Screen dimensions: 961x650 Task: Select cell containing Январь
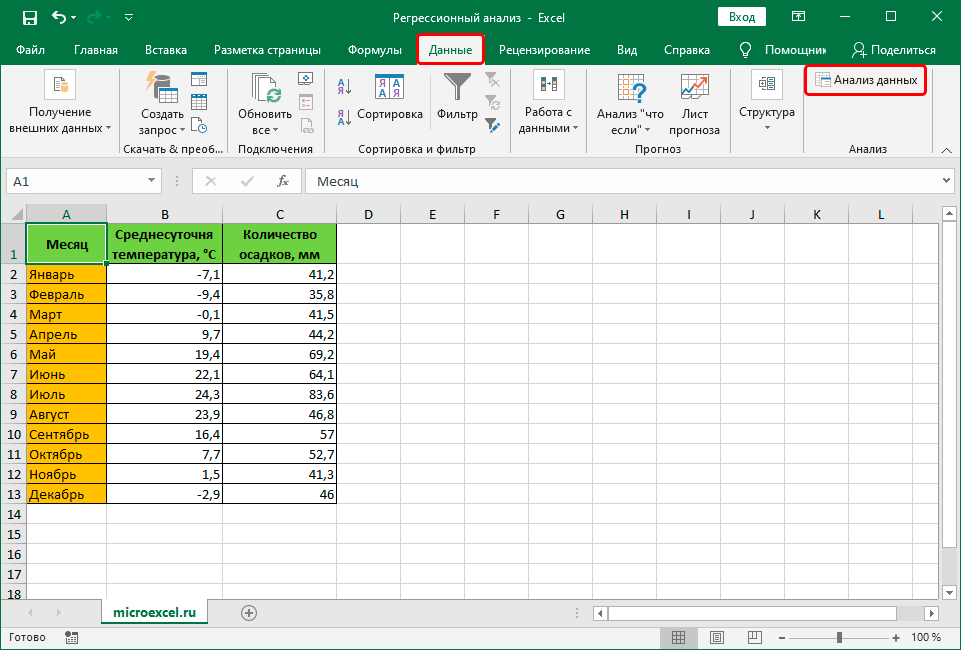click(66, 274)
